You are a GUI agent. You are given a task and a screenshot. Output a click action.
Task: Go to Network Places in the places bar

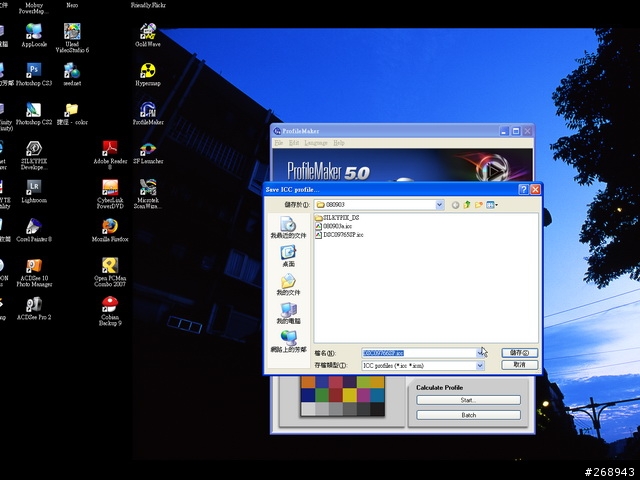click(288, 342)
